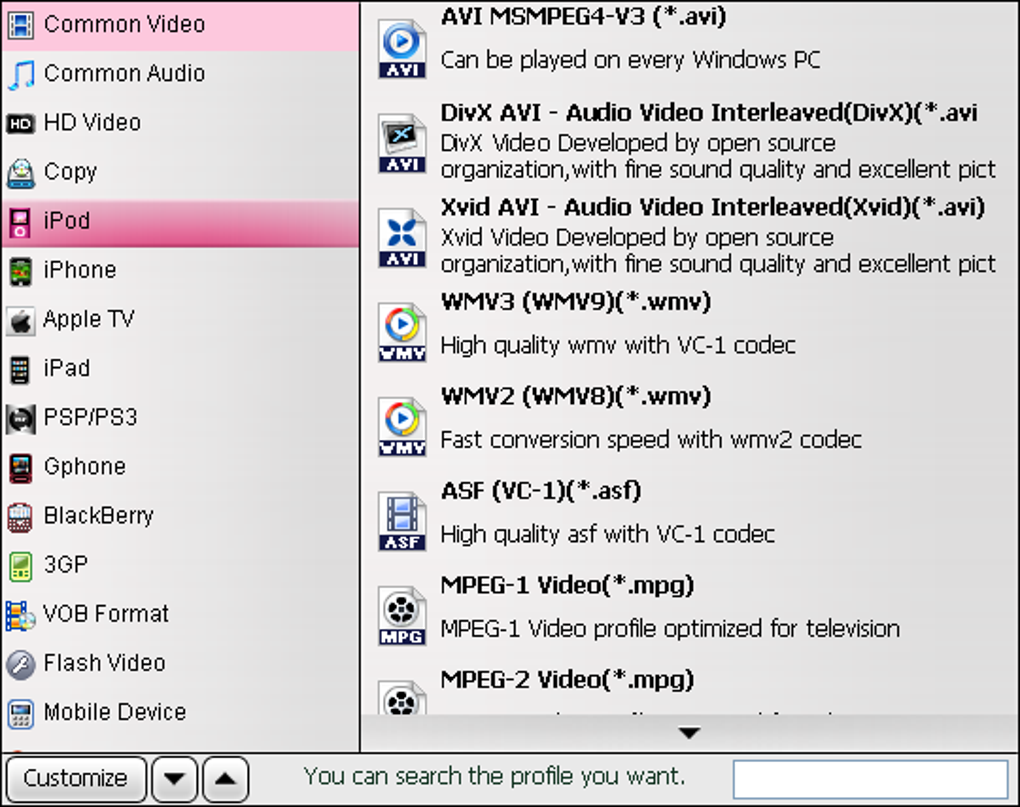Click the profile search input field
Screen dimensions: 1020x807
pyautogui.click(x=870, y=779)
